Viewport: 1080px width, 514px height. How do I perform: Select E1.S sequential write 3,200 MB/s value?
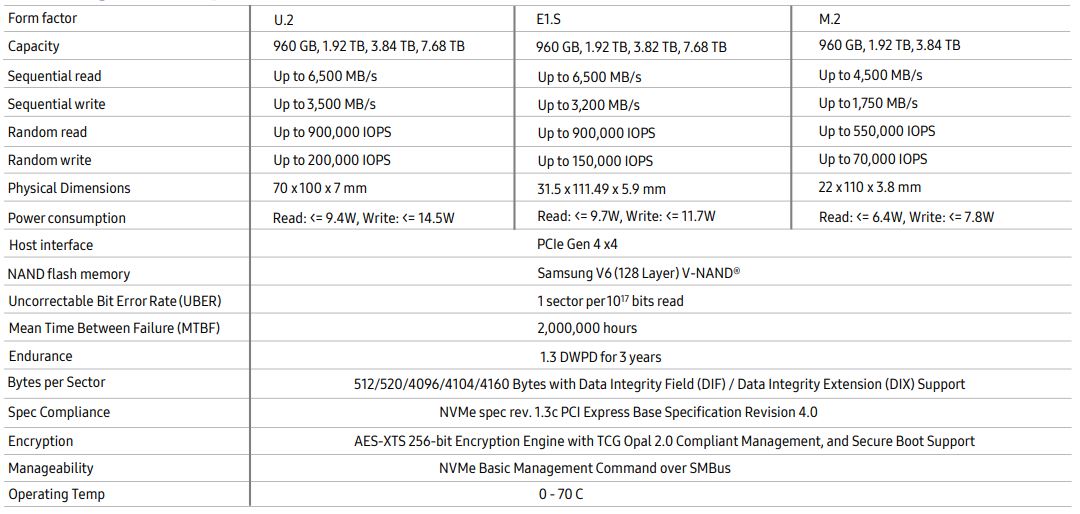click(x=589, y=105)
